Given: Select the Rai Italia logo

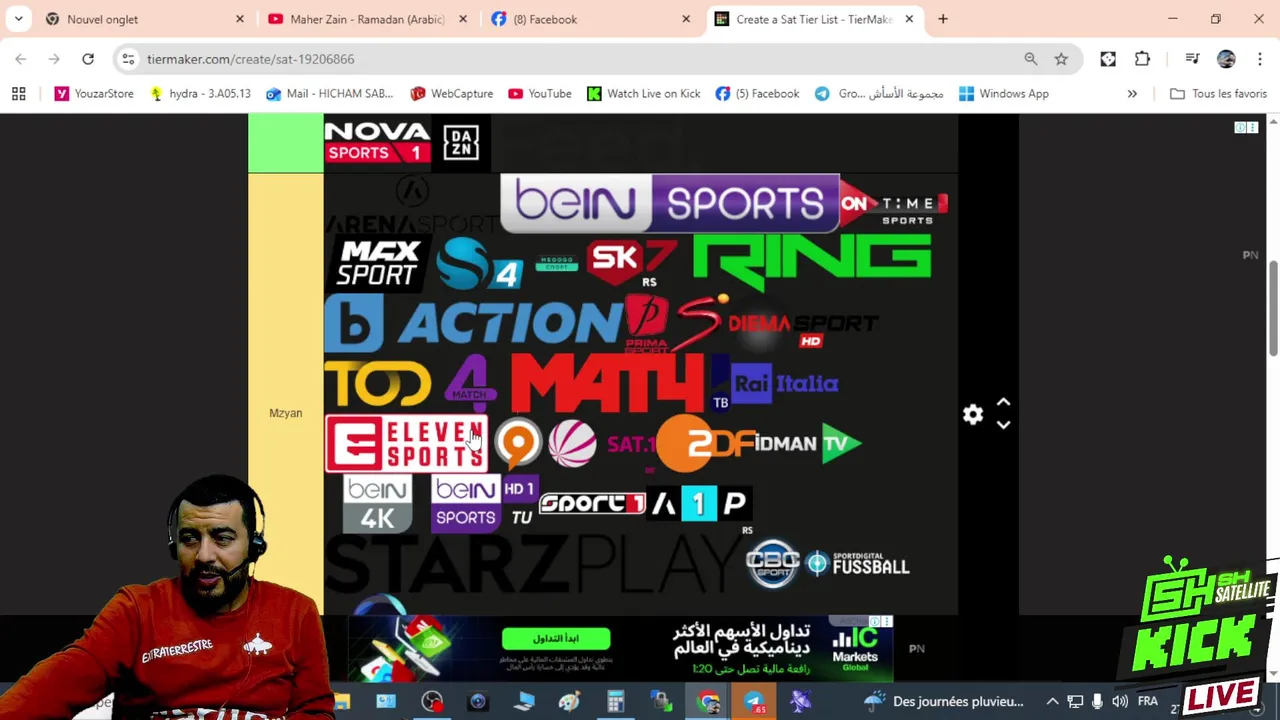Looking at the screenshot, I should (784, 383).
